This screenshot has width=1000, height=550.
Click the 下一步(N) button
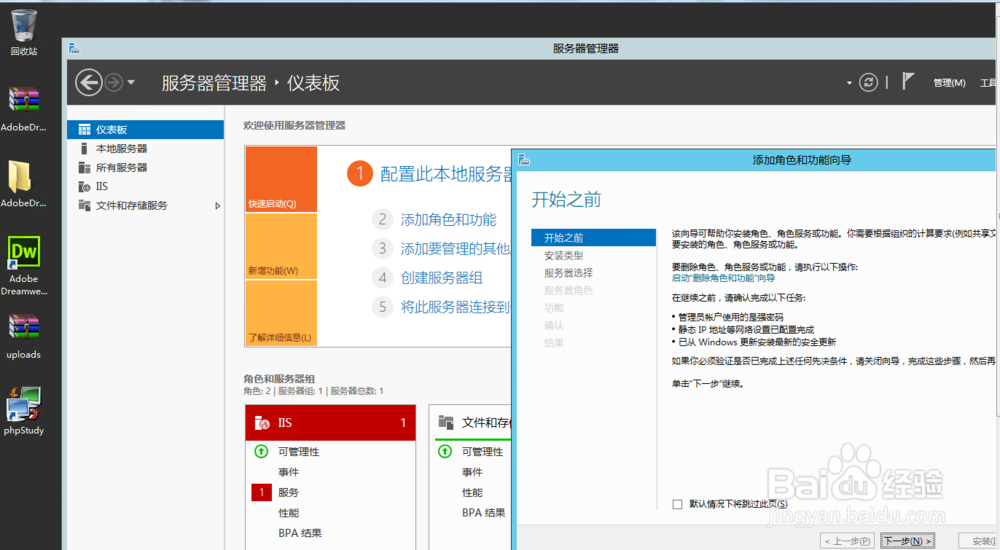pyautogui.click(x=908, y=541)
